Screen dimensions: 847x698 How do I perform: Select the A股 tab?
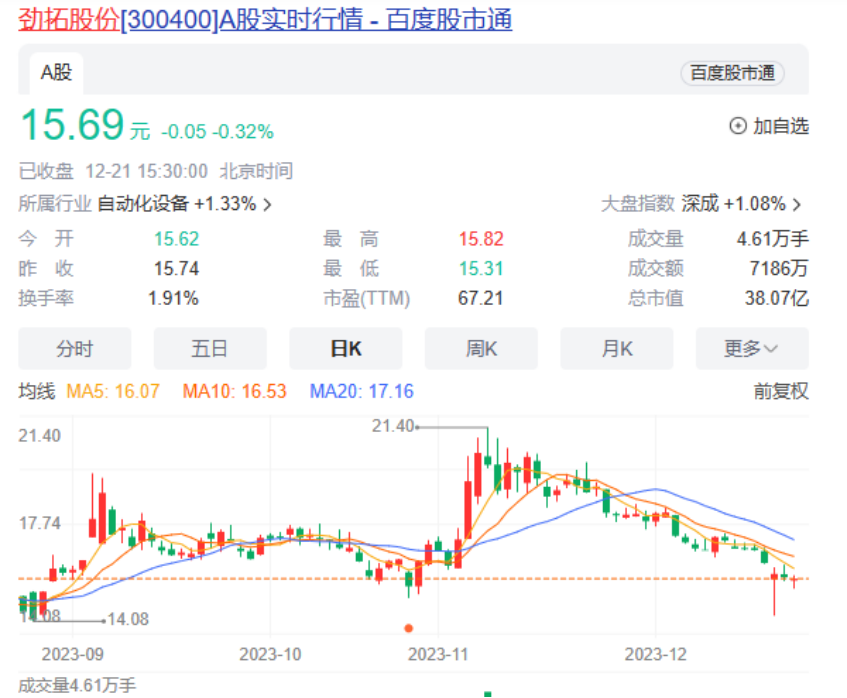point(55,72)
